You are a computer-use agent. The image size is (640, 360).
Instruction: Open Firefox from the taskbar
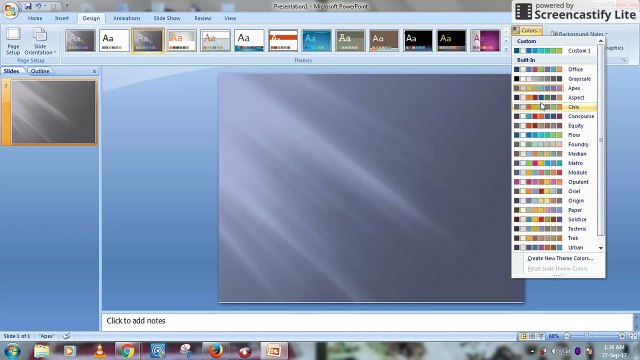[216, 351]
